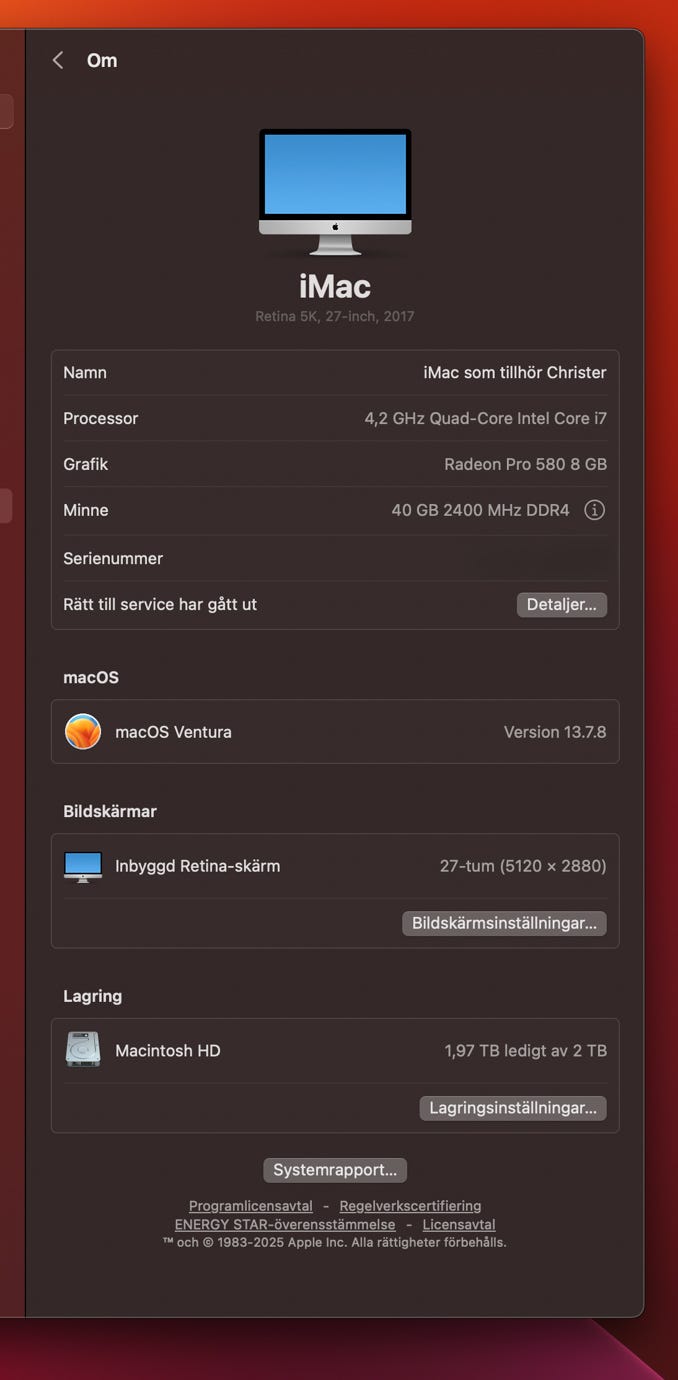
Task: Select the name field 'iMac som tillhör Christer'
Action: [x=515, y=372]
